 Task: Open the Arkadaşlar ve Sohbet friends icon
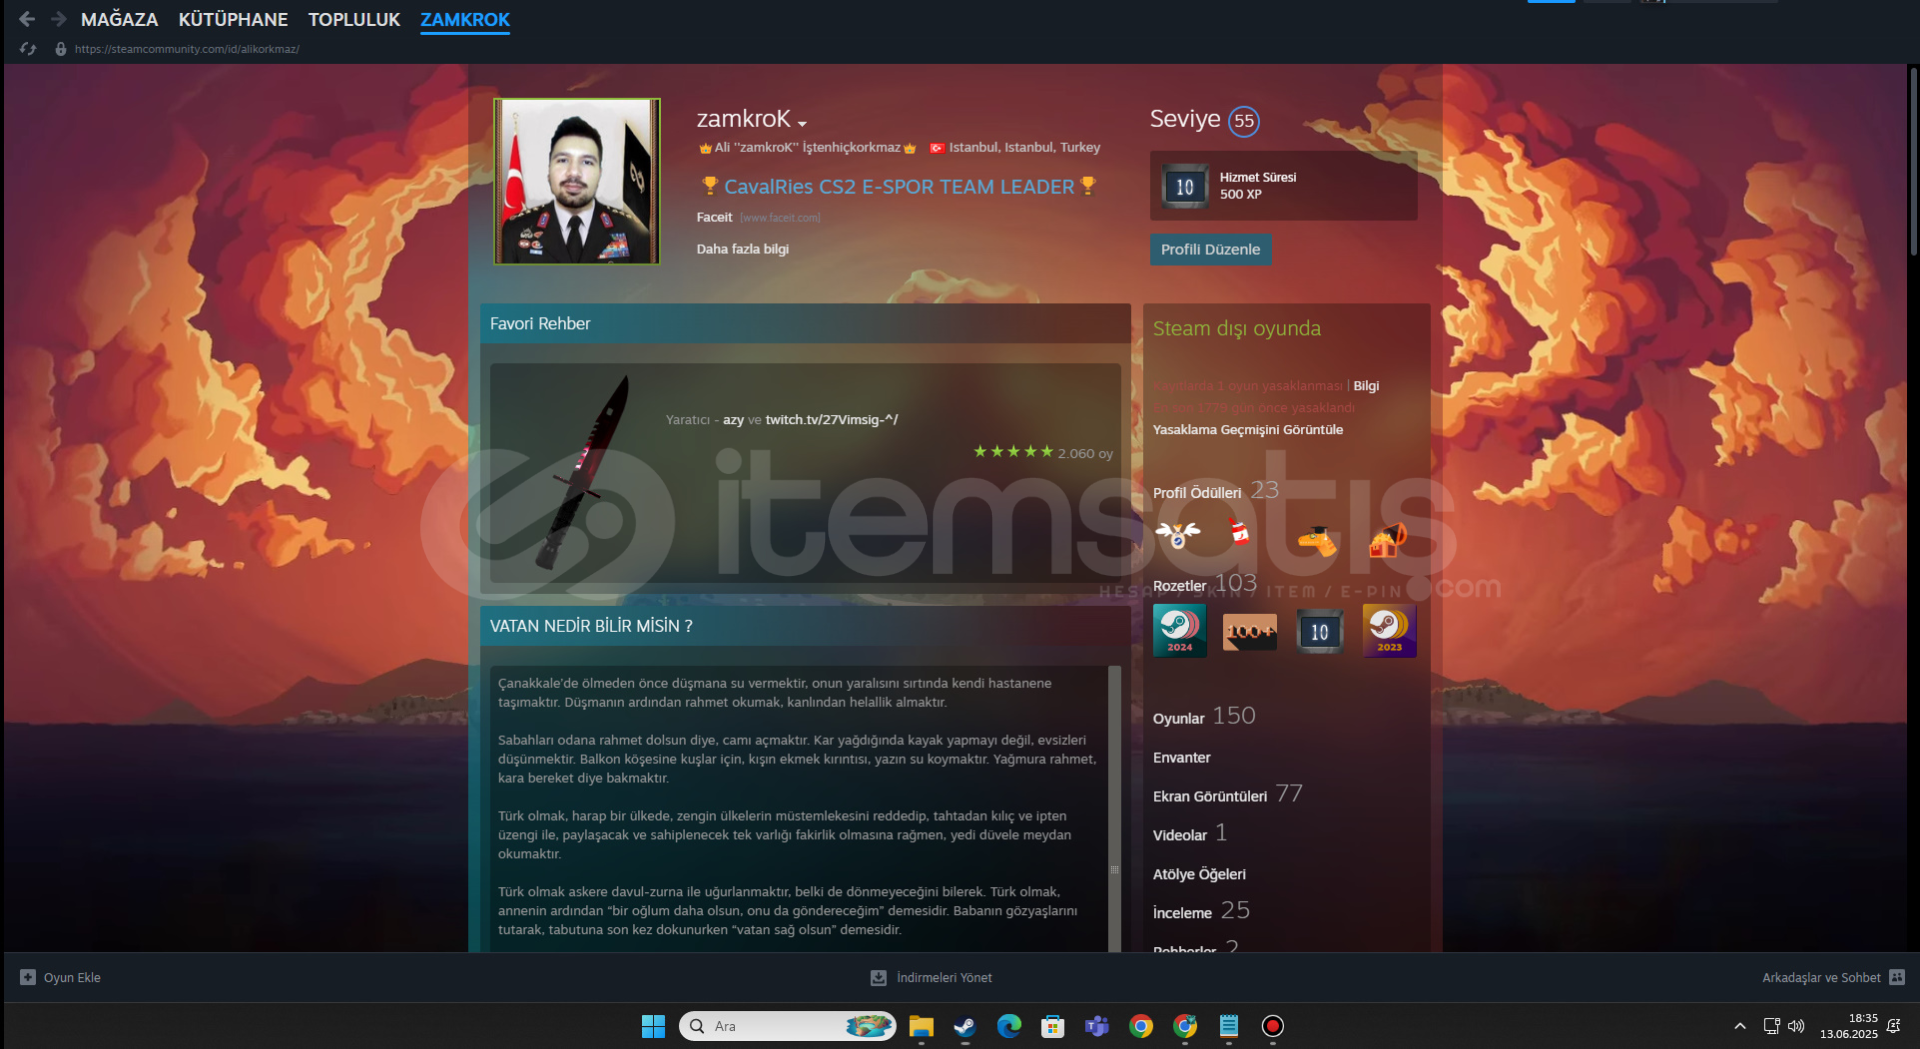click(1897, 978)
